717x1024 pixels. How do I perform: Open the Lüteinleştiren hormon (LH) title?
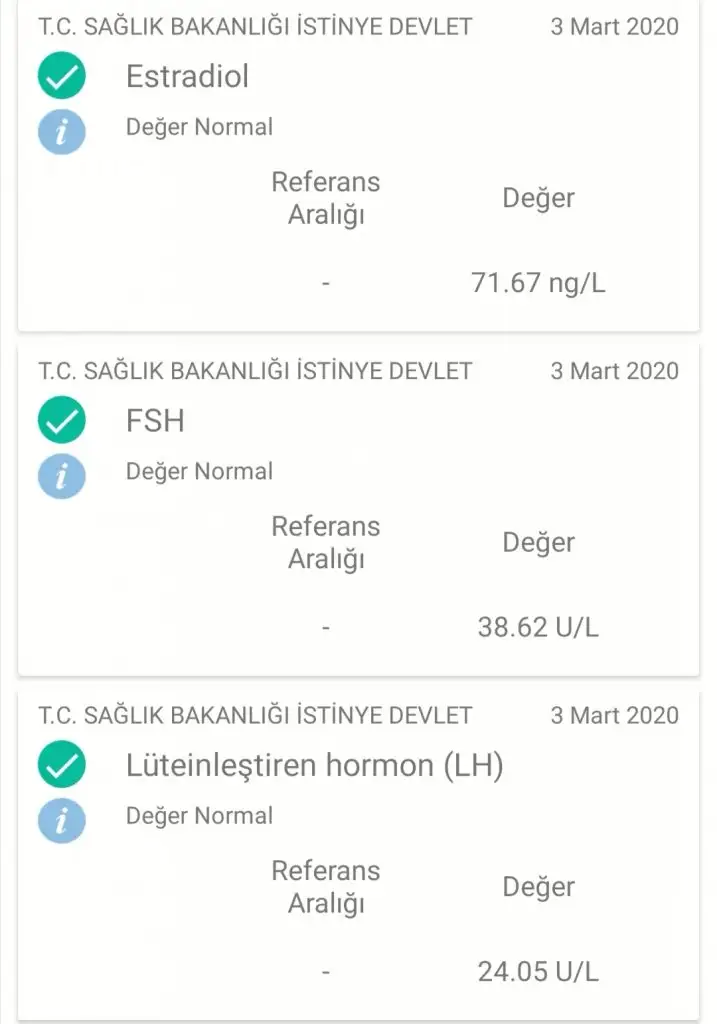(x=314, y=766)
